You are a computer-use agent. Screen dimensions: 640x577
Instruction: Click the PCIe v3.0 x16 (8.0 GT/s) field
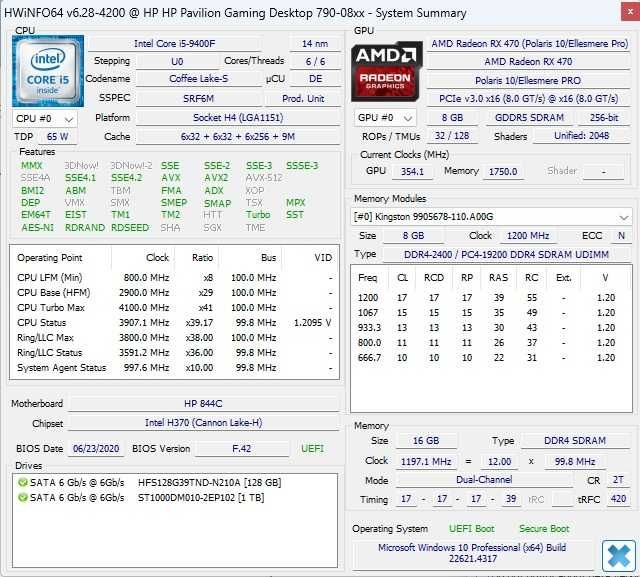(x=529, y=99)
